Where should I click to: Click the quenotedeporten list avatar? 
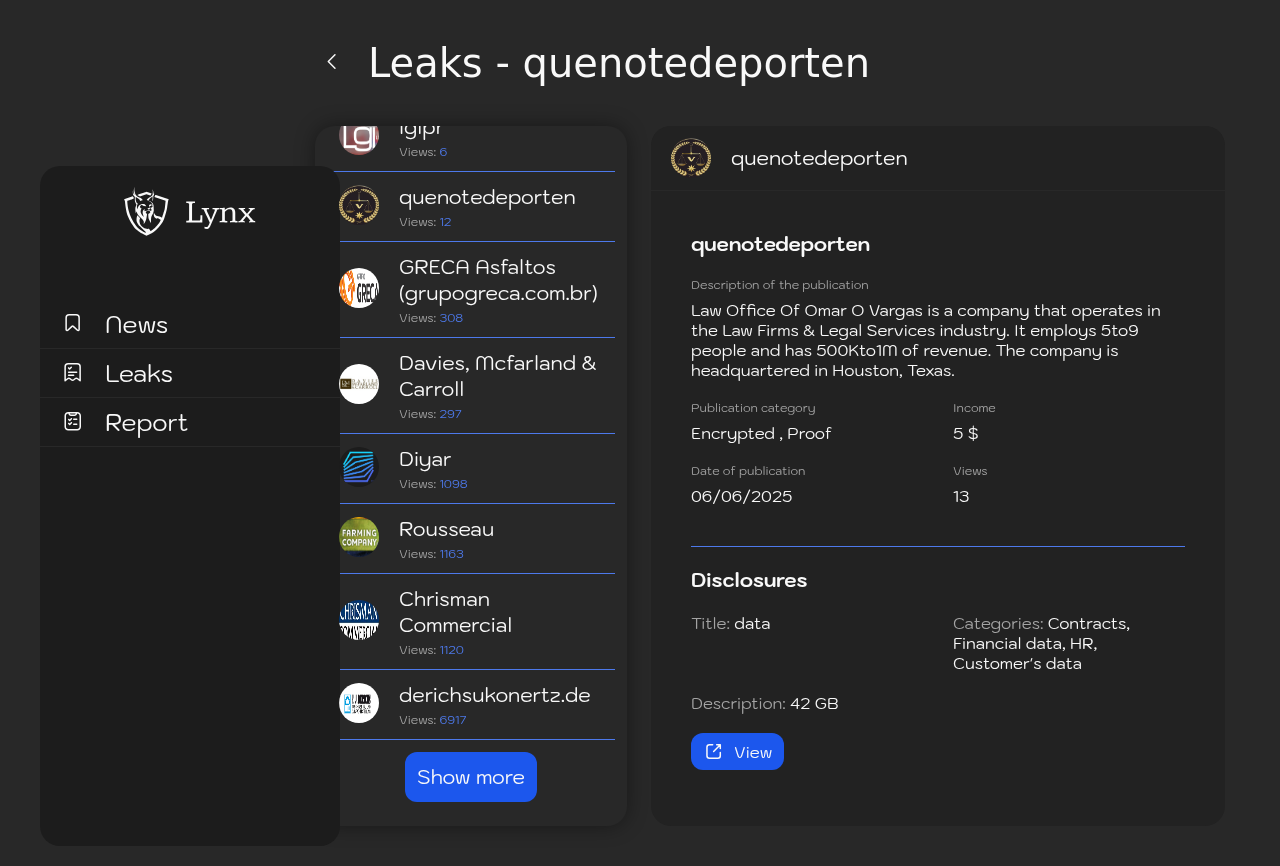[359, 205]
